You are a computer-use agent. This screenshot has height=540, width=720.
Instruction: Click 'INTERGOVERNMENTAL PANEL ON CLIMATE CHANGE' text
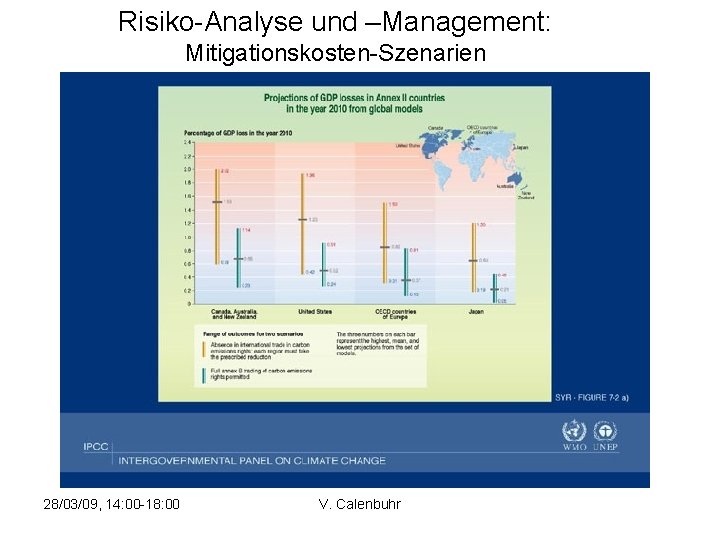pos(252,461)
